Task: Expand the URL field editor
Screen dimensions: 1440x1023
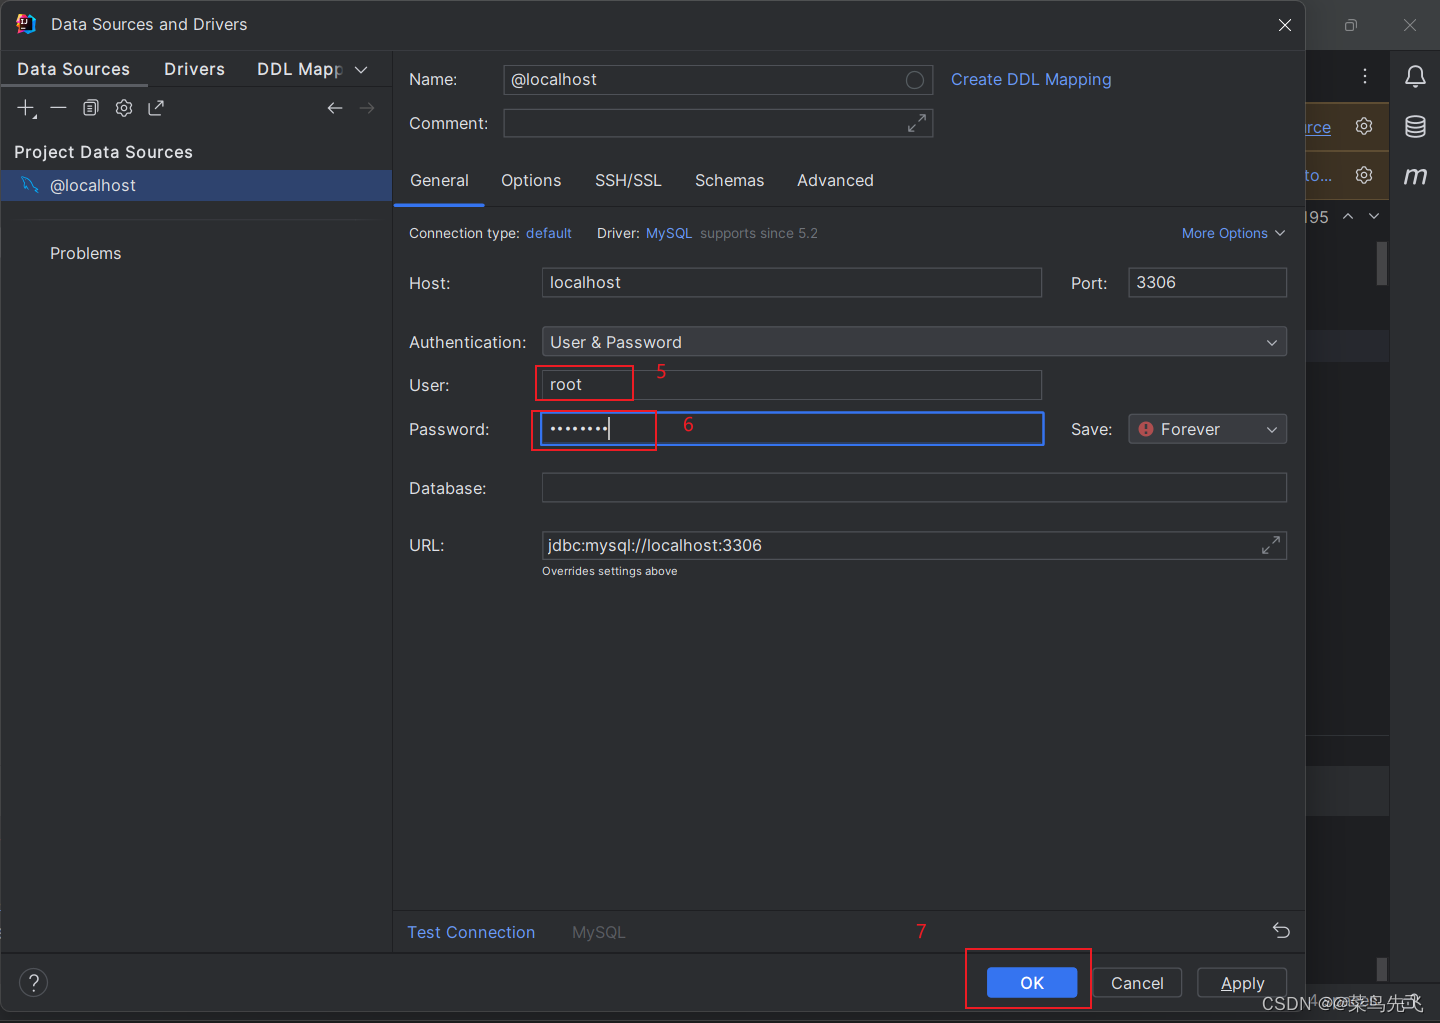Action: [1270, 545]
